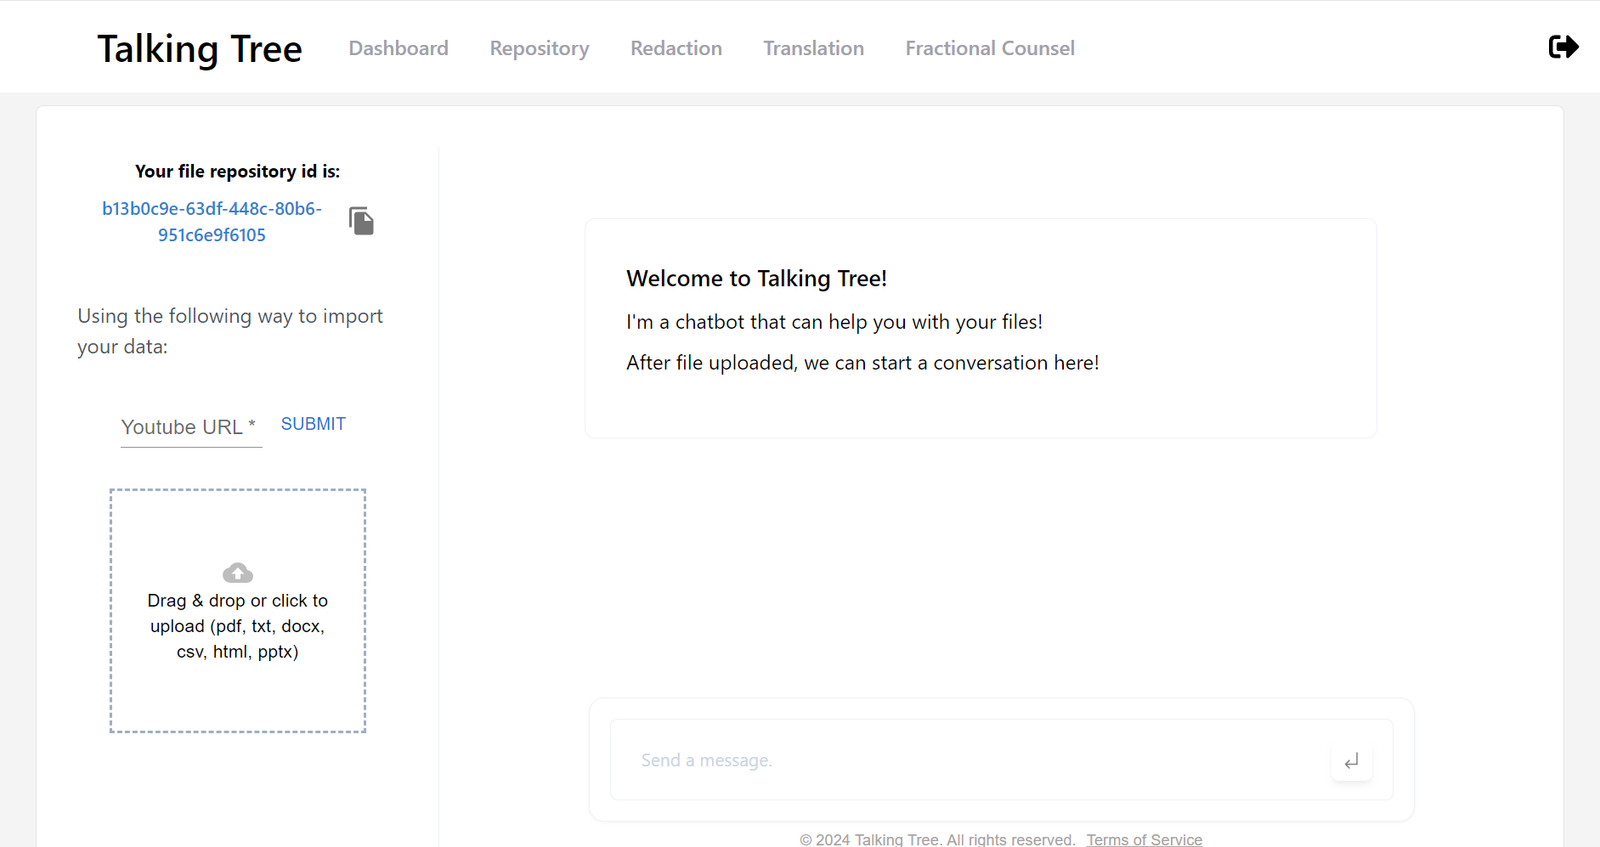Open Fractional Counsel in the navigation
Viewport: 1600px width, 847px height.
pyautogui.click(x=990, y=48)
